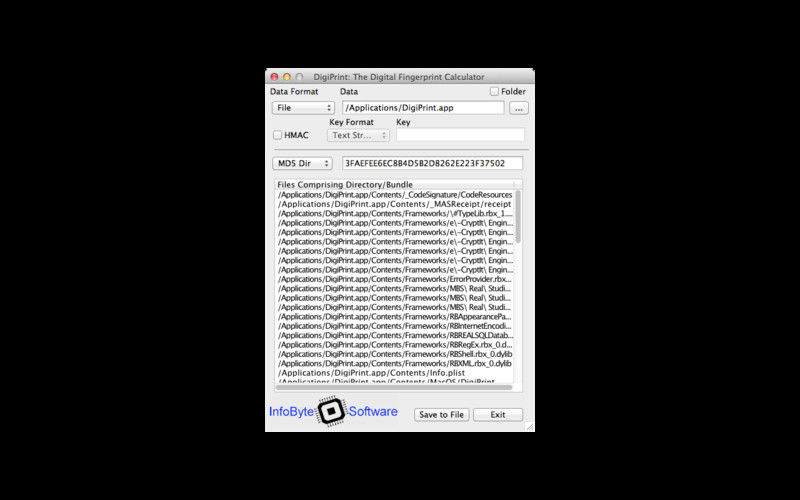Click the Files Comprising Directory/Bundle column header

coord(395,185)
